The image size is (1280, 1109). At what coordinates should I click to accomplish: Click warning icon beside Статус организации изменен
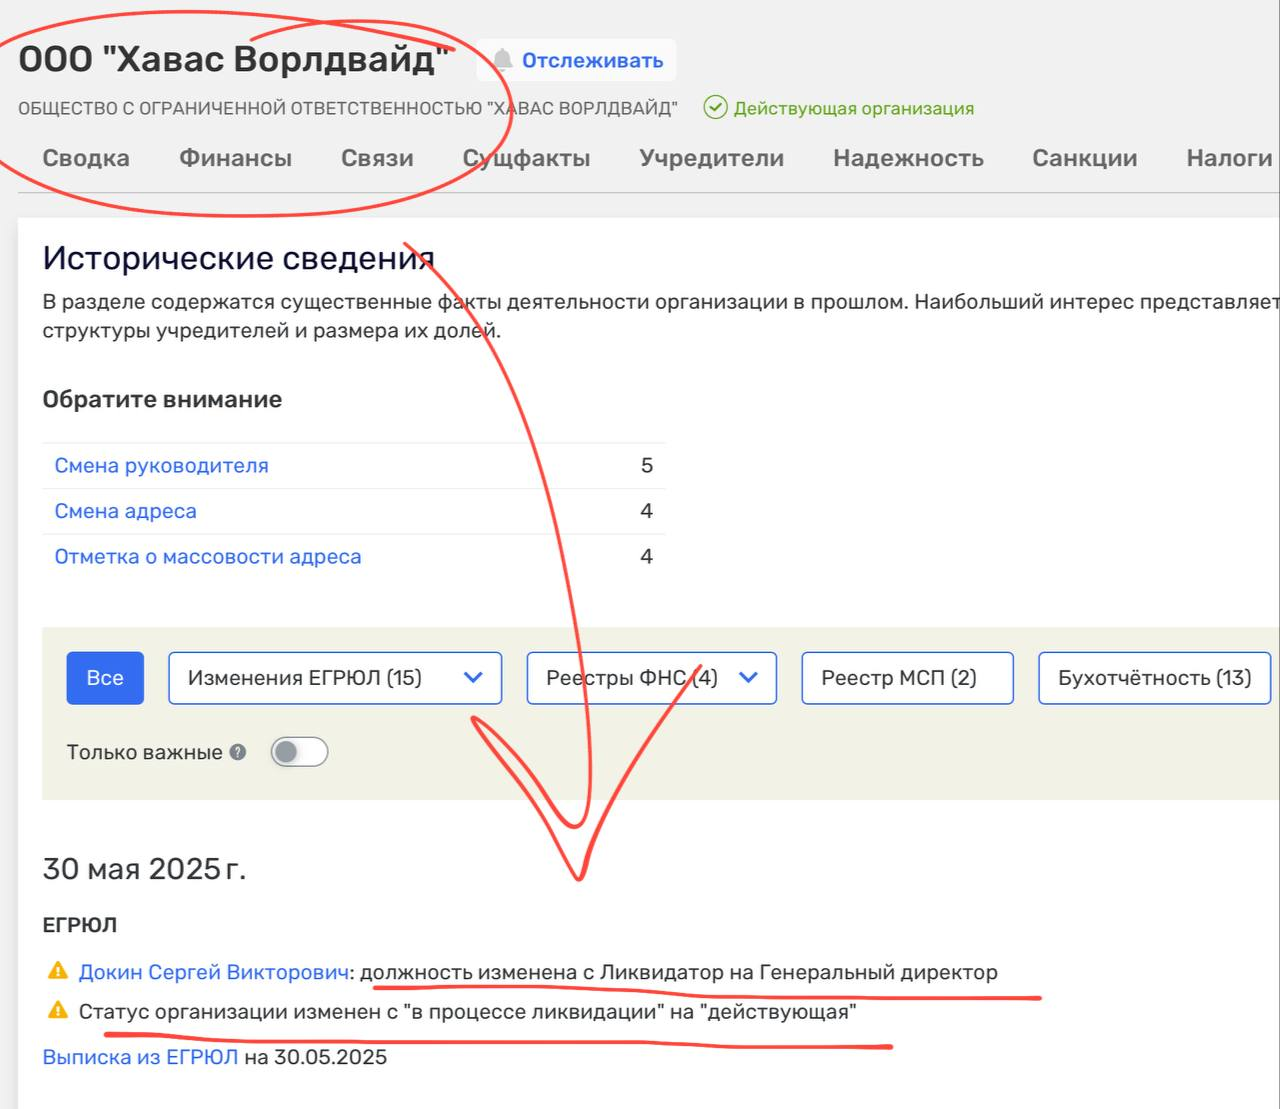point(58,1011)
